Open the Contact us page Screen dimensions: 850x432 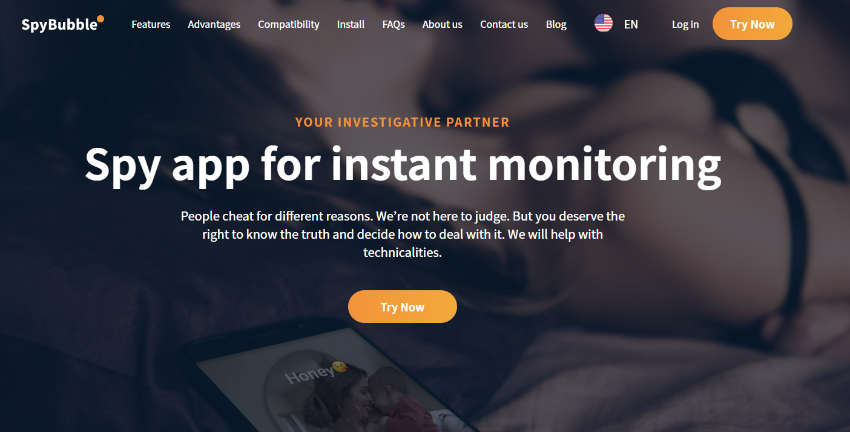click(504, 24)
